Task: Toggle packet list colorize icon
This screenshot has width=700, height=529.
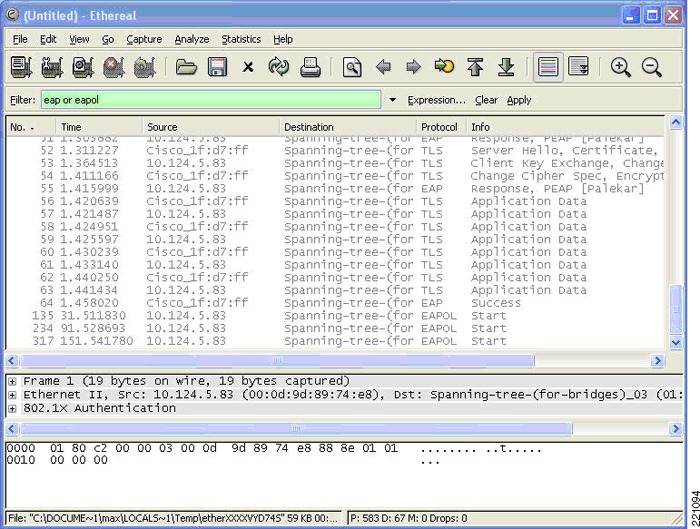Action: [548, 67]
